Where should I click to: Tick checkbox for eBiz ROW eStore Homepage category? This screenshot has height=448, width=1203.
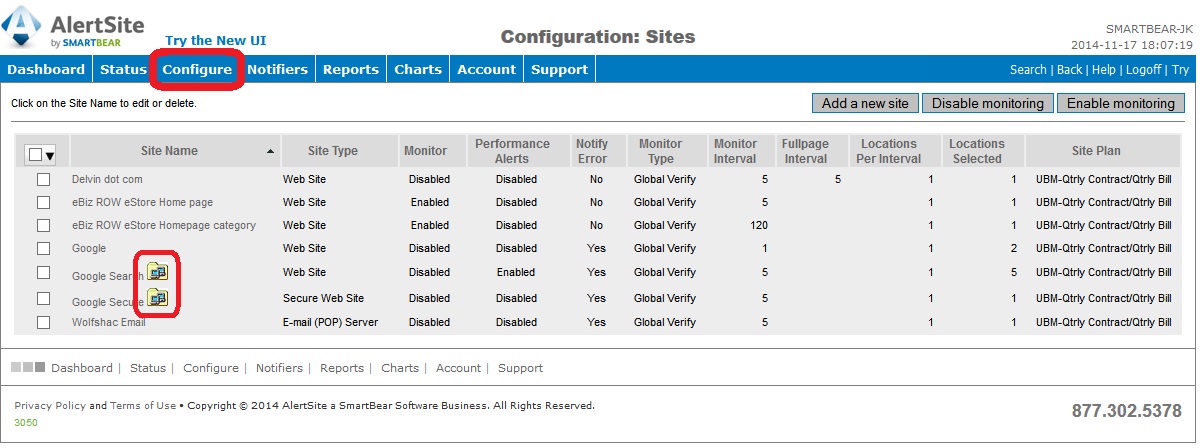(43, 225)
